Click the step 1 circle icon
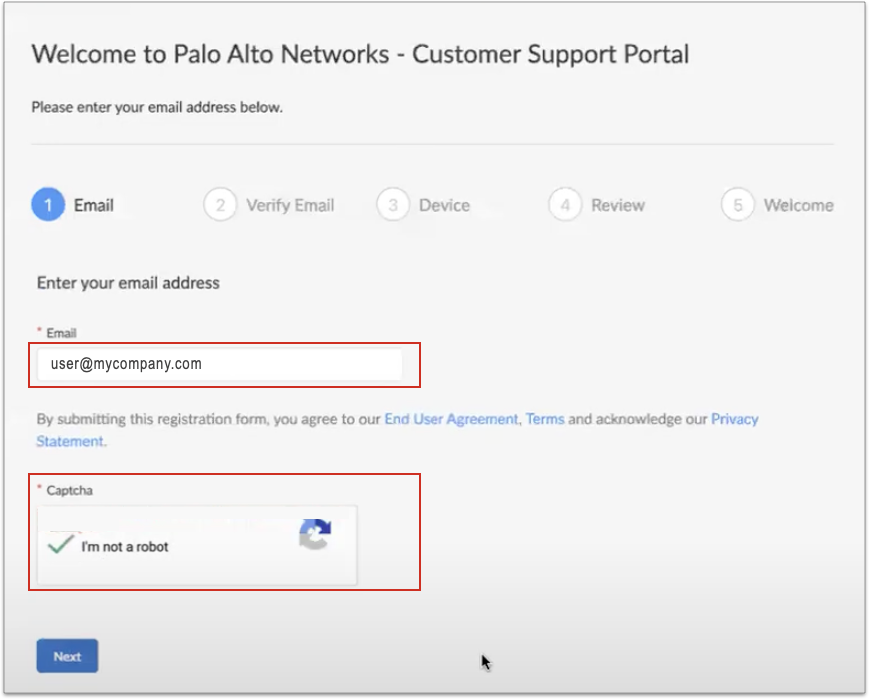This screenshot has height=699, width=869. point(48,205)
